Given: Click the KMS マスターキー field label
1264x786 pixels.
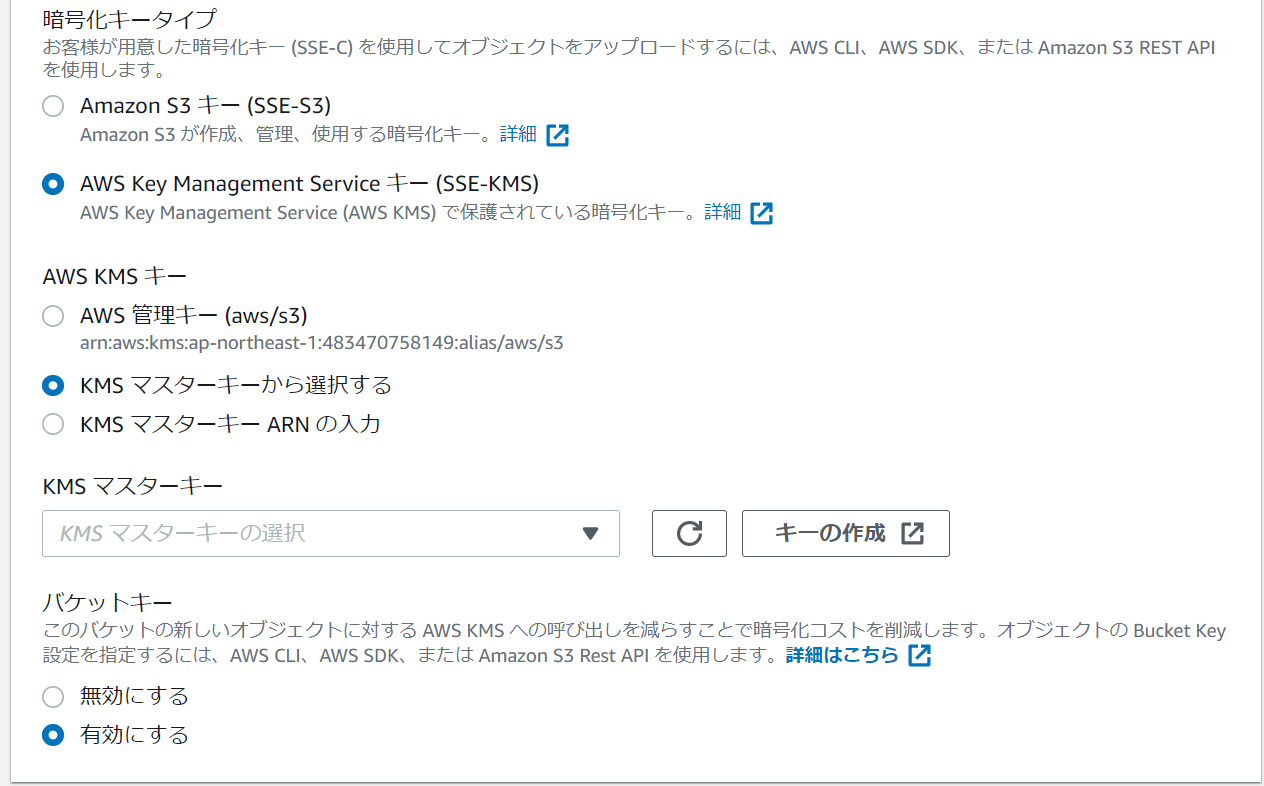Looking at the screenshot, I should 133,486.
